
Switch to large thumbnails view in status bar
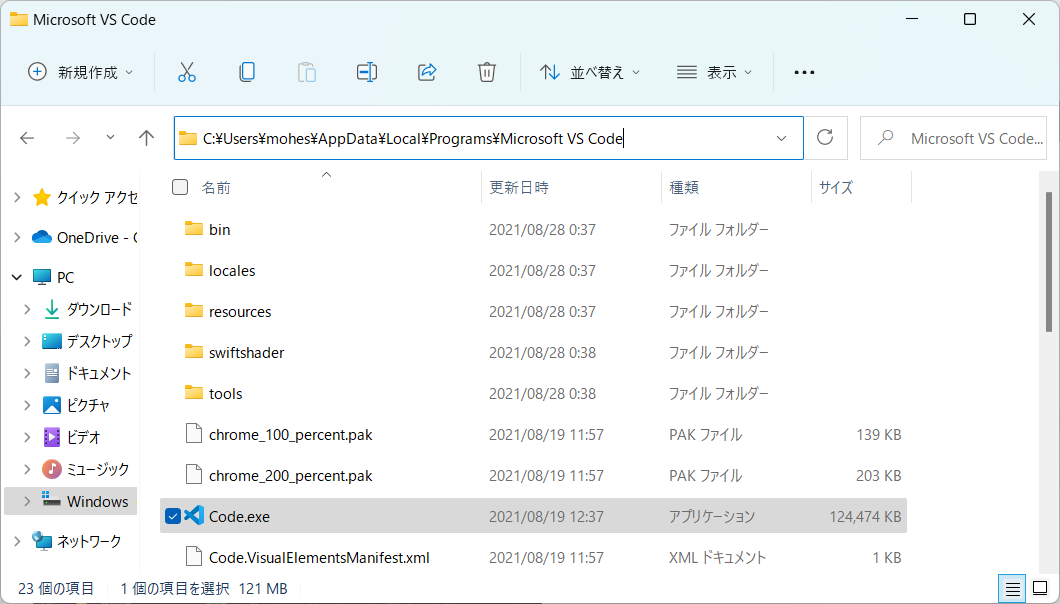tap(1040, 588)
